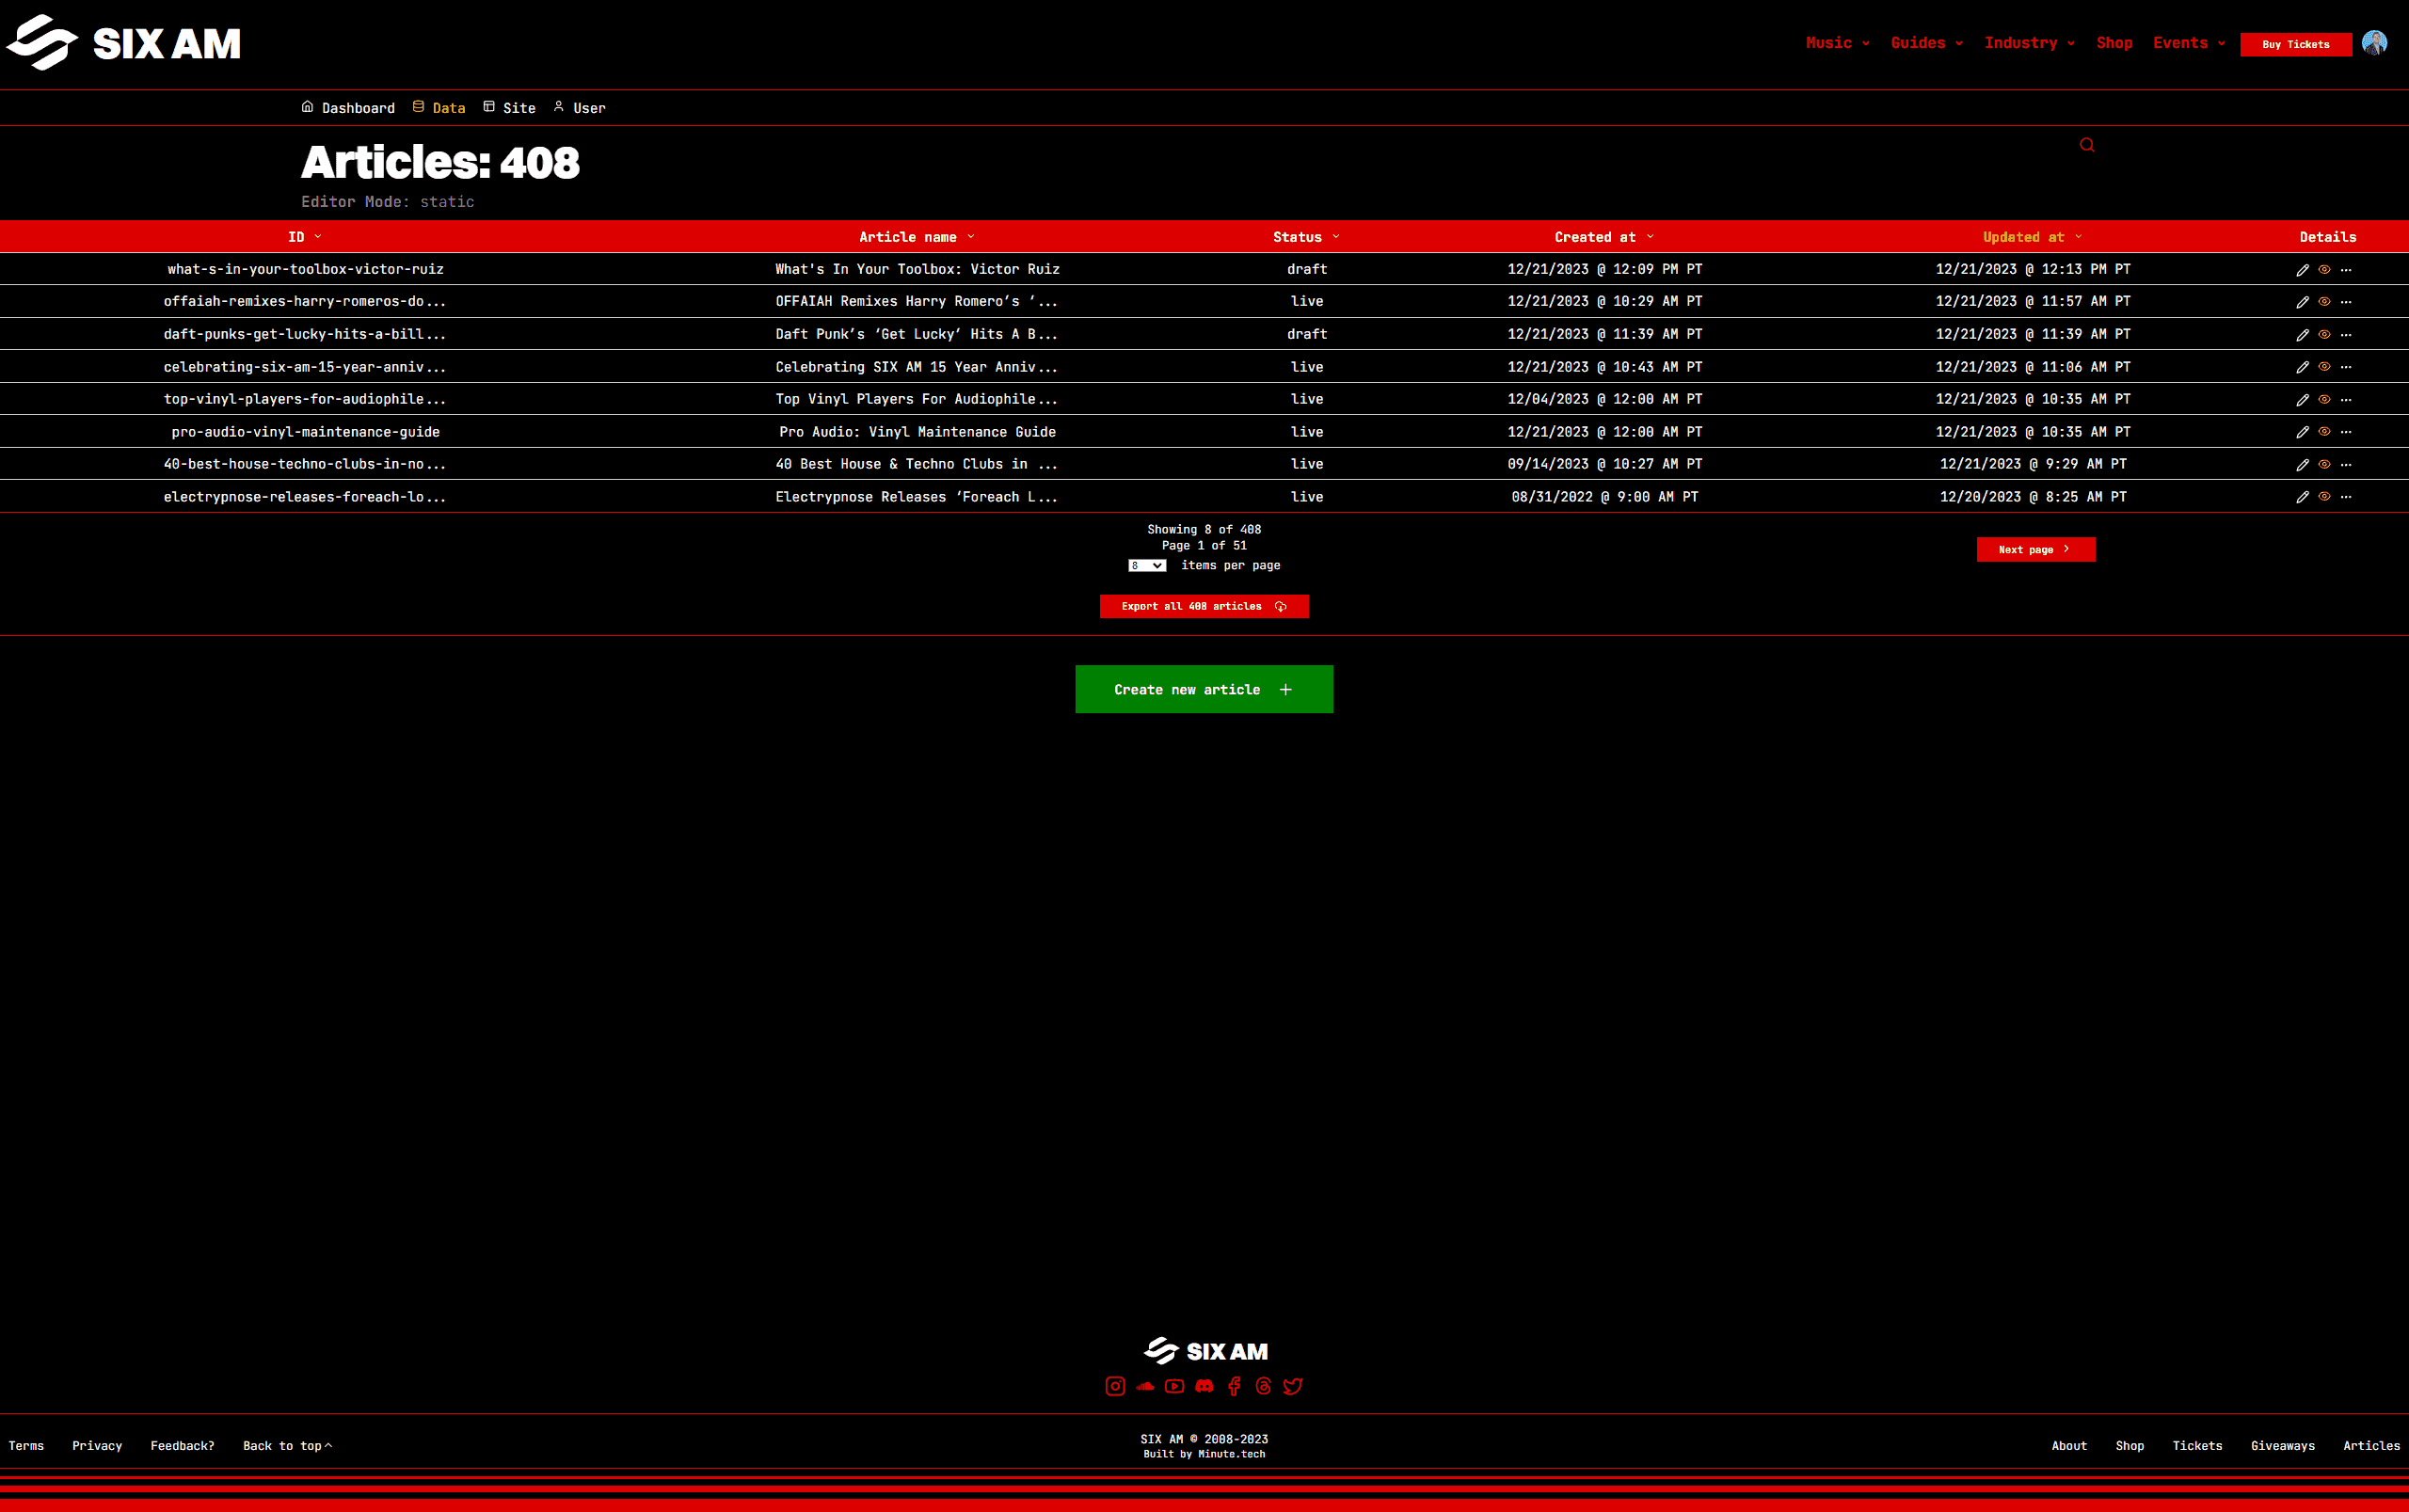Image resolution: width=2409 pixels, height=1512 pixels.
Task: View the Daft Punk article via the eye icon
Action: (2324, 335)
